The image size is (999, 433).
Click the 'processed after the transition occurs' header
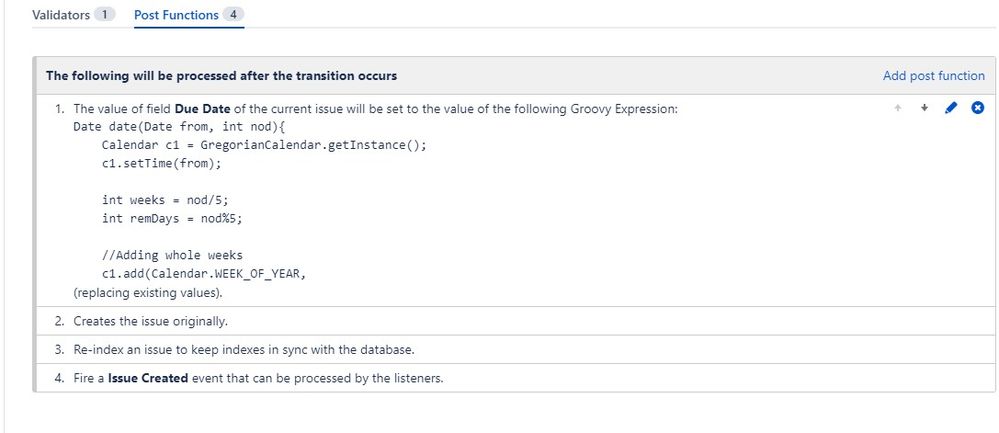pos(221,76)
